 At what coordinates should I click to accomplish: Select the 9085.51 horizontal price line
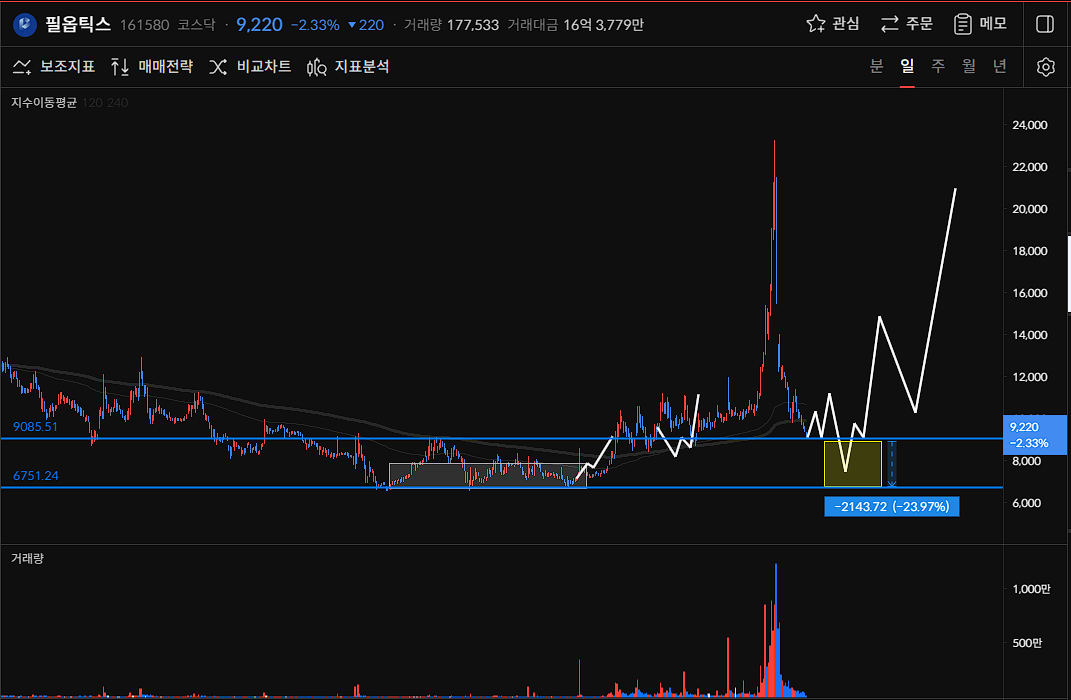(x=300, y=439)
